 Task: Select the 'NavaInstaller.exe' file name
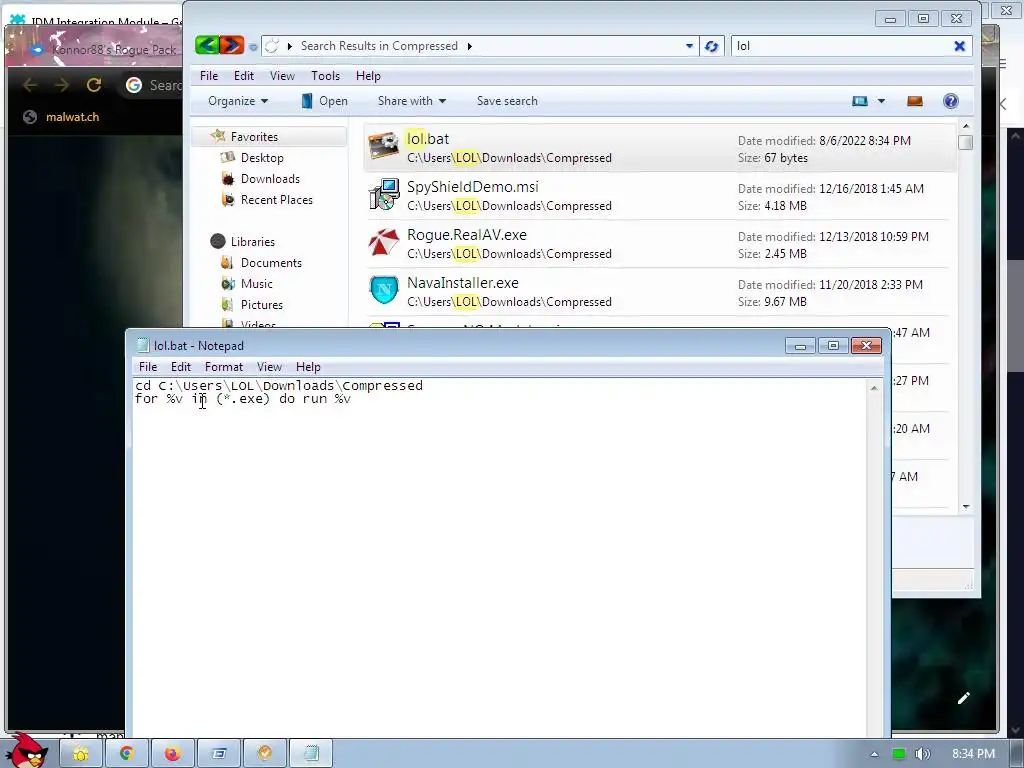tap(462, 282)
